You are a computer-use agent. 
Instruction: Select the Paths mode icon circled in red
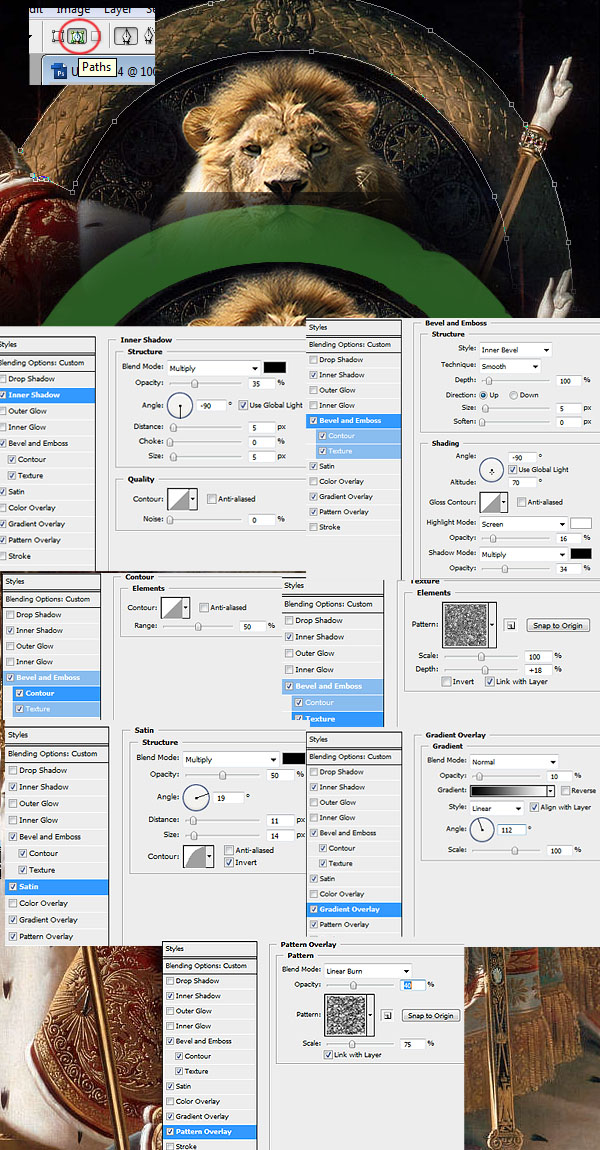(78, 36)
